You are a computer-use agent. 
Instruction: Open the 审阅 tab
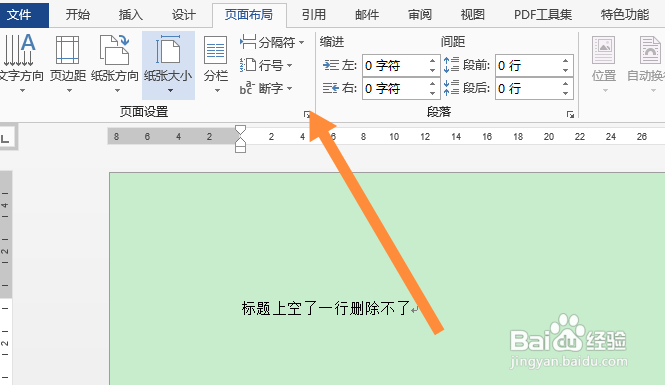click(x=420, y=15)
